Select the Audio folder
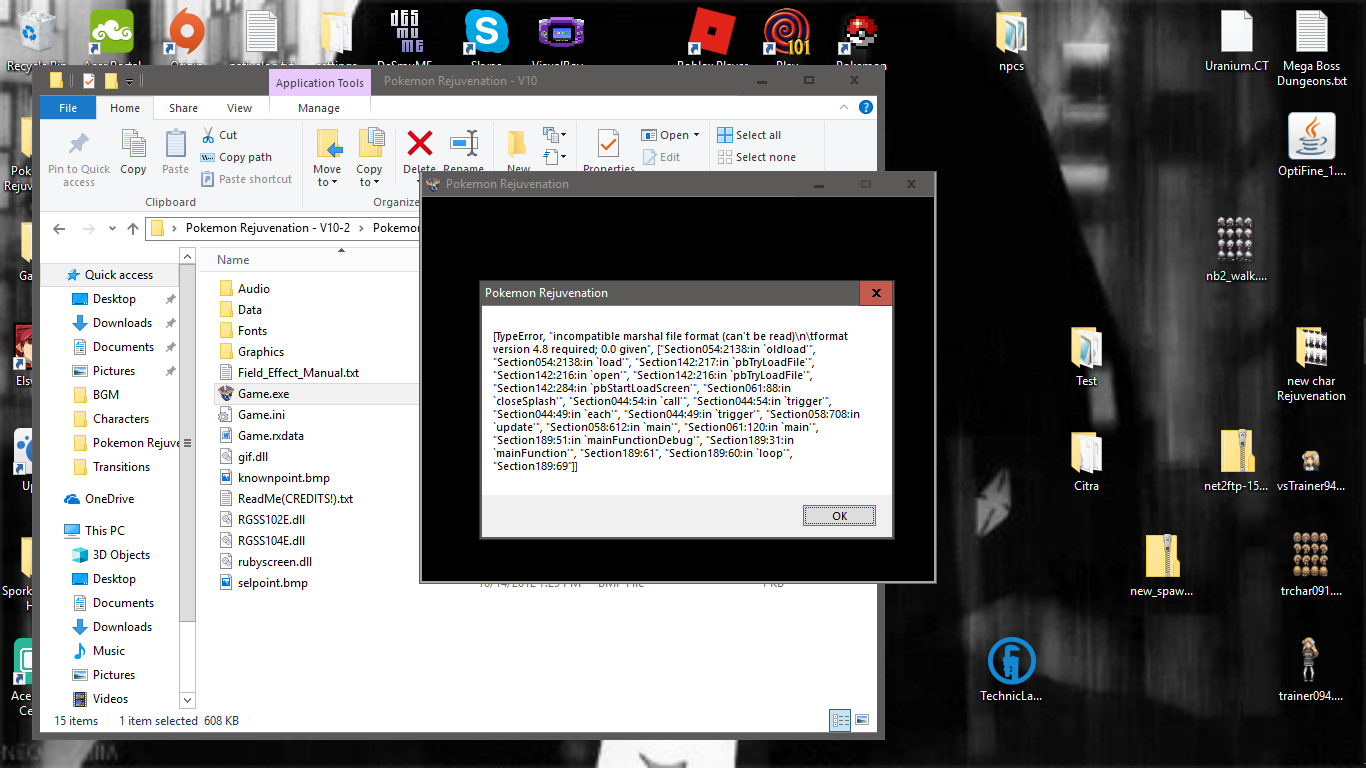 click(x=254, y=288)
